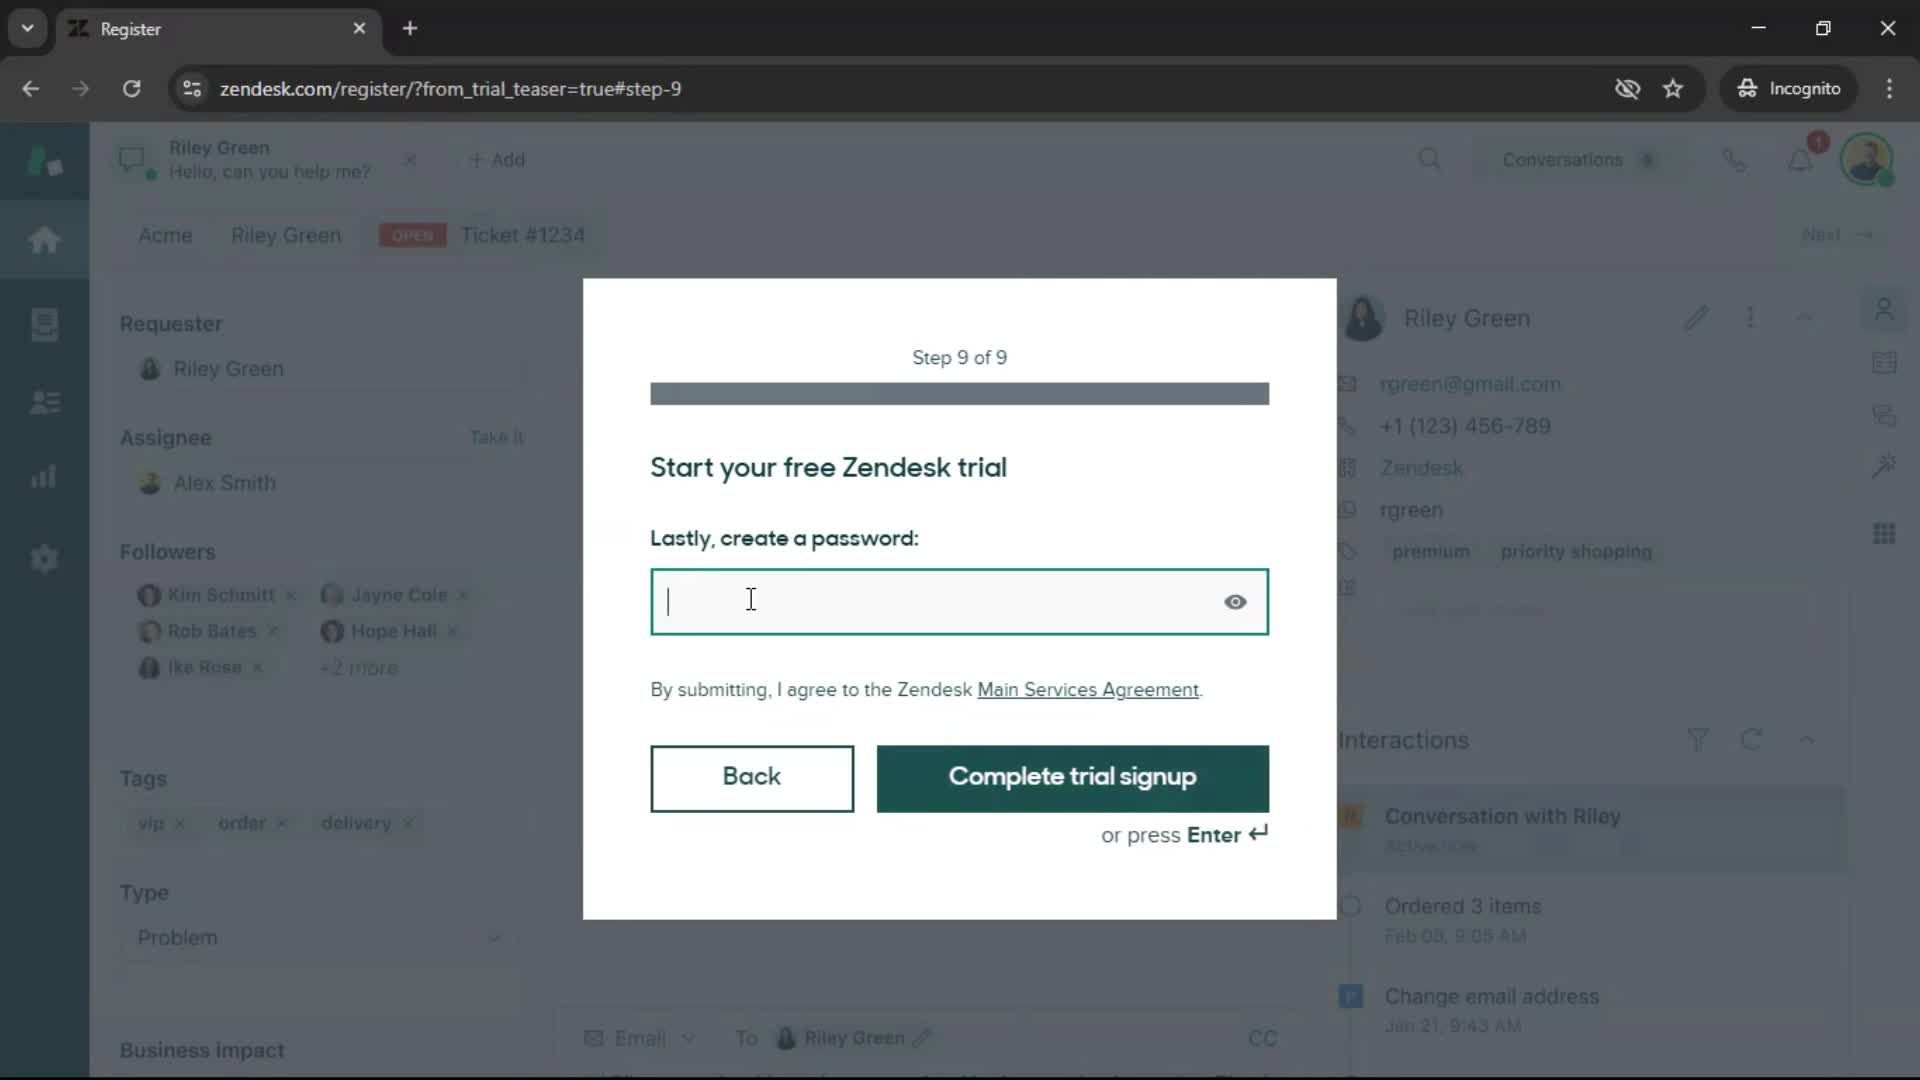
Task: Open the Email channel dropdown
Action: 640,1038
